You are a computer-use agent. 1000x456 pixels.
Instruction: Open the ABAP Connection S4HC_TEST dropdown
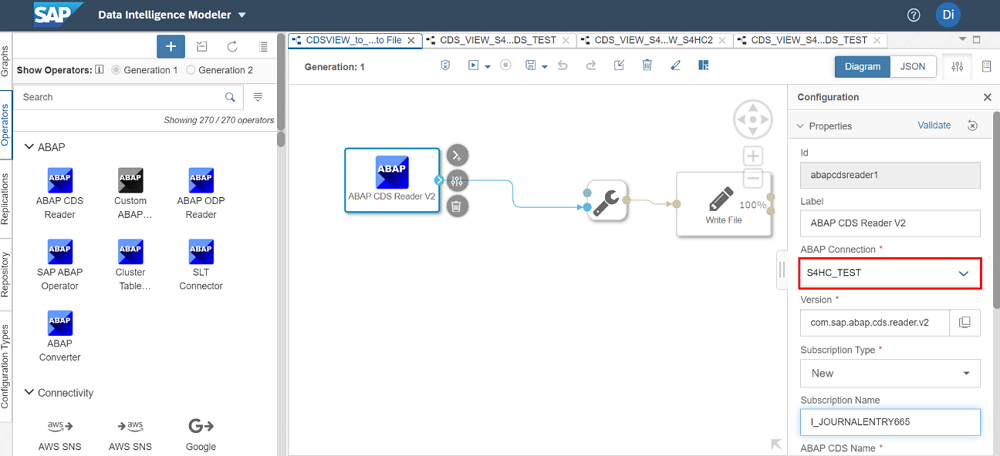890,273
